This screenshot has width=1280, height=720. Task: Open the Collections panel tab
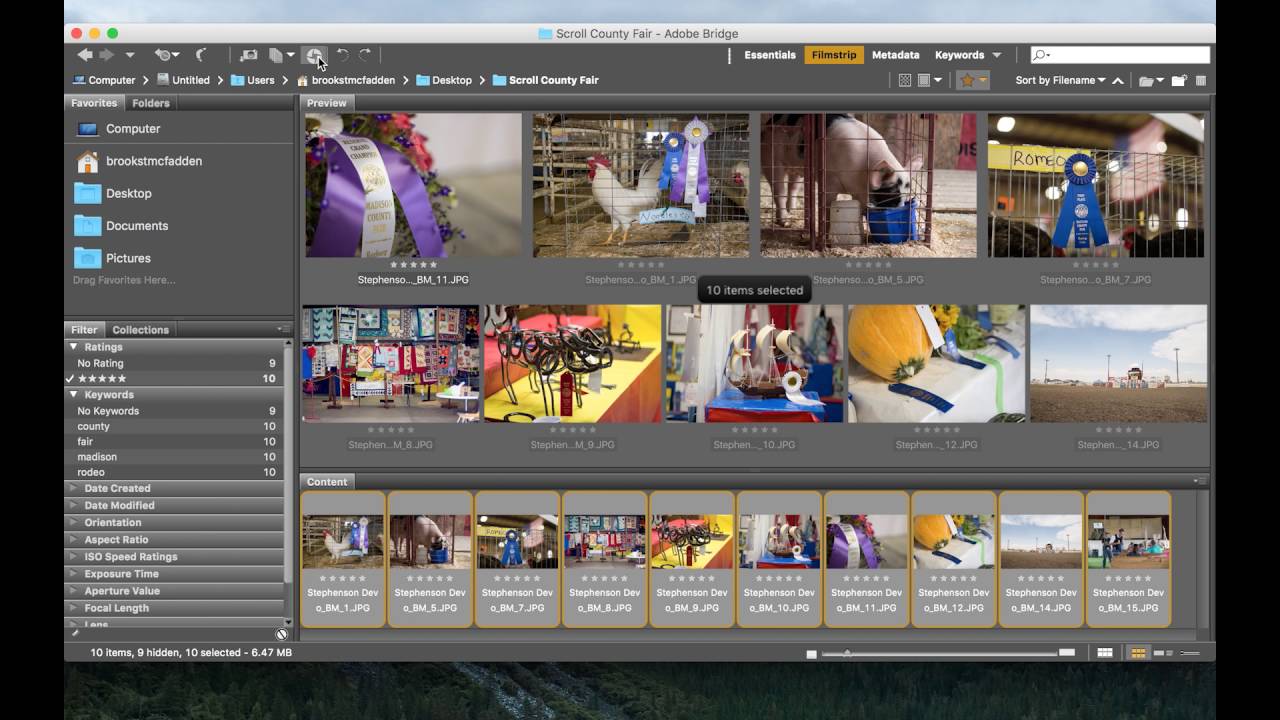pos(141,329)
